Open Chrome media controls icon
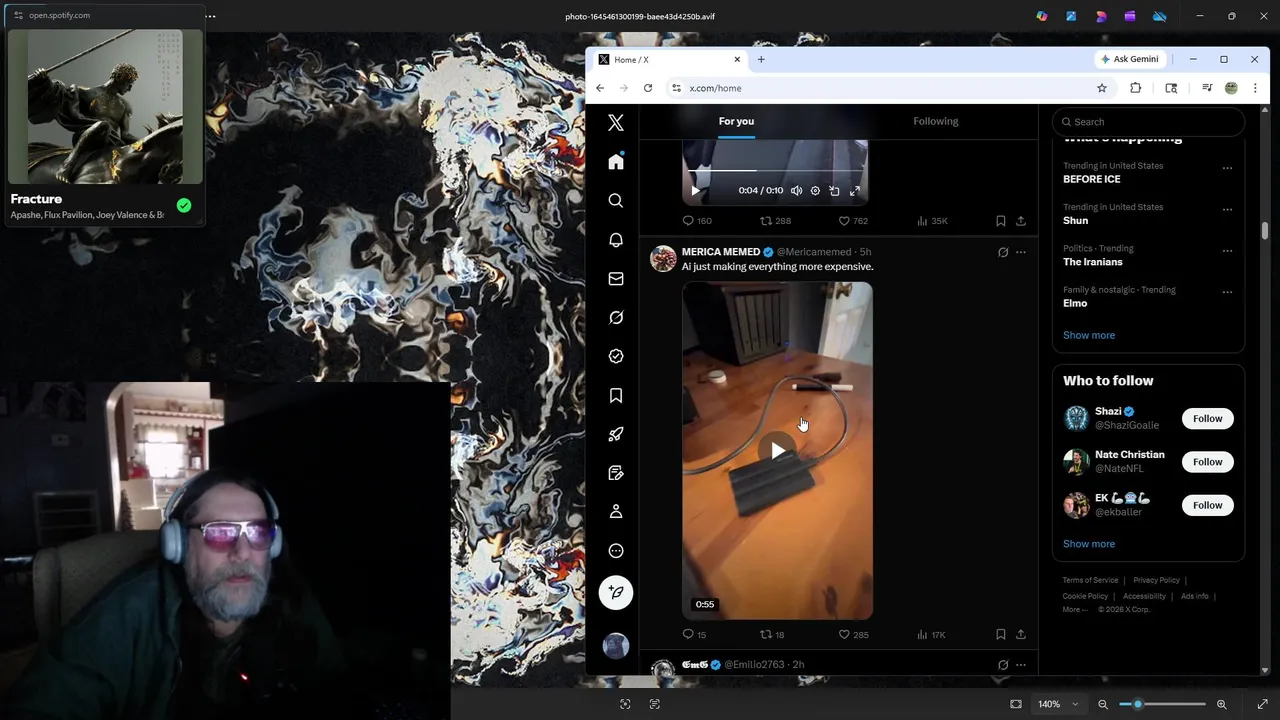This screenshot has height=720, width=1280. 1207,88
